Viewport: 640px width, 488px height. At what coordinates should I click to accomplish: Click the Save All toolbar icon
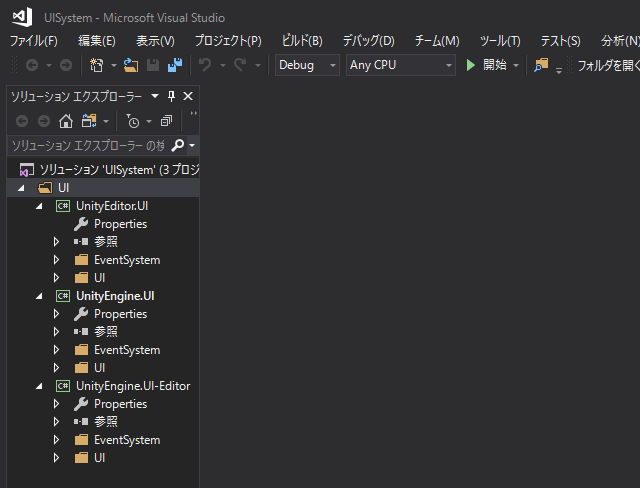[x=175, y=65]
